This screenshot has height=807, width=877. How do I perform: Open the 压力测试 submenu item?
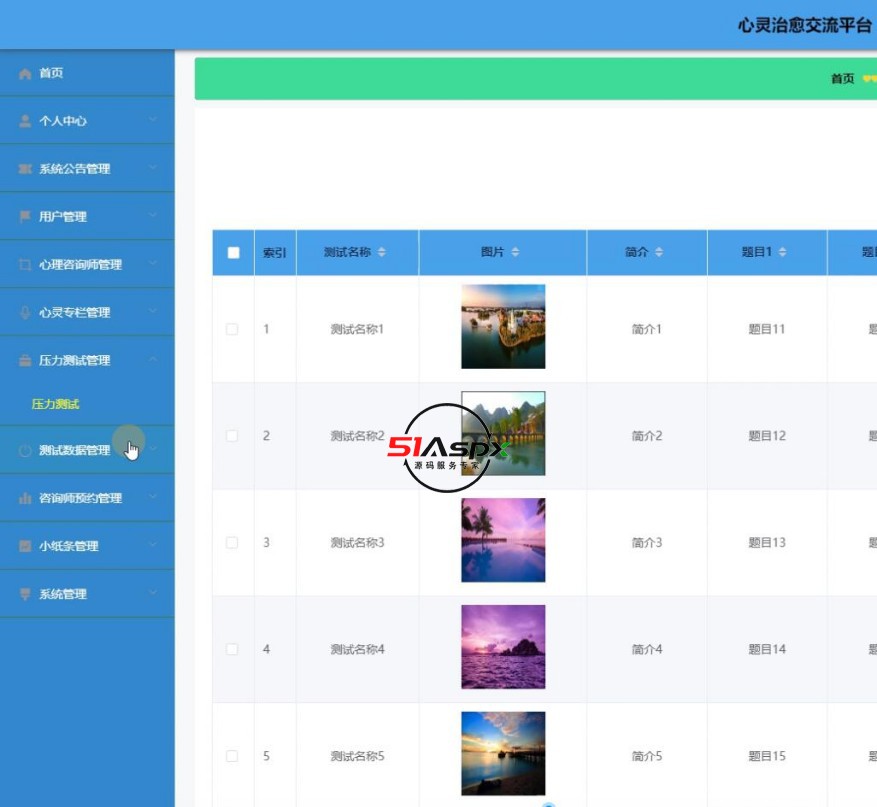pos(55,404)
